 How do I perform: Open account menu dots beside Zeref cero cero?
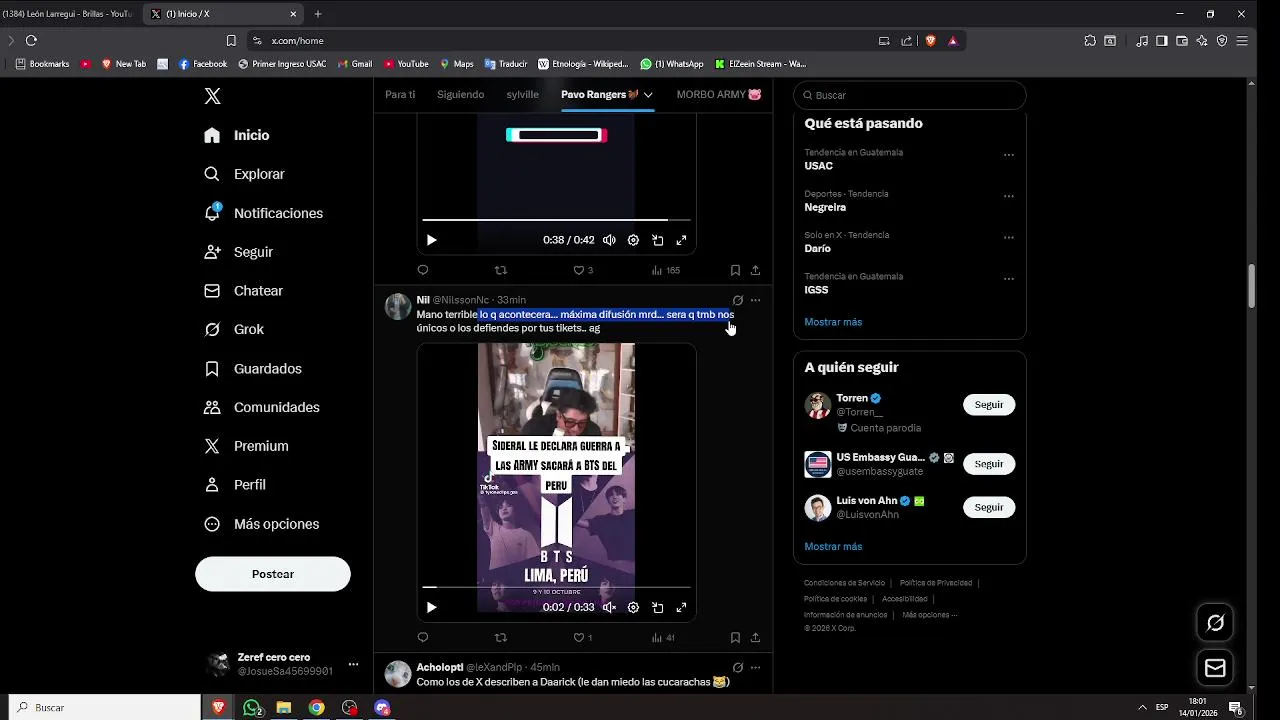tap(353, 664)
